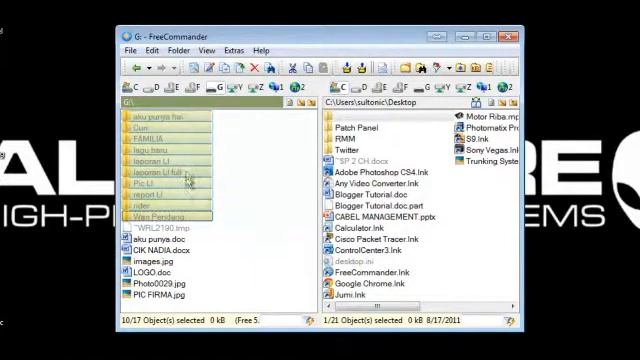Open the Edit menu
640x360 pixels.
pos(152,51)
